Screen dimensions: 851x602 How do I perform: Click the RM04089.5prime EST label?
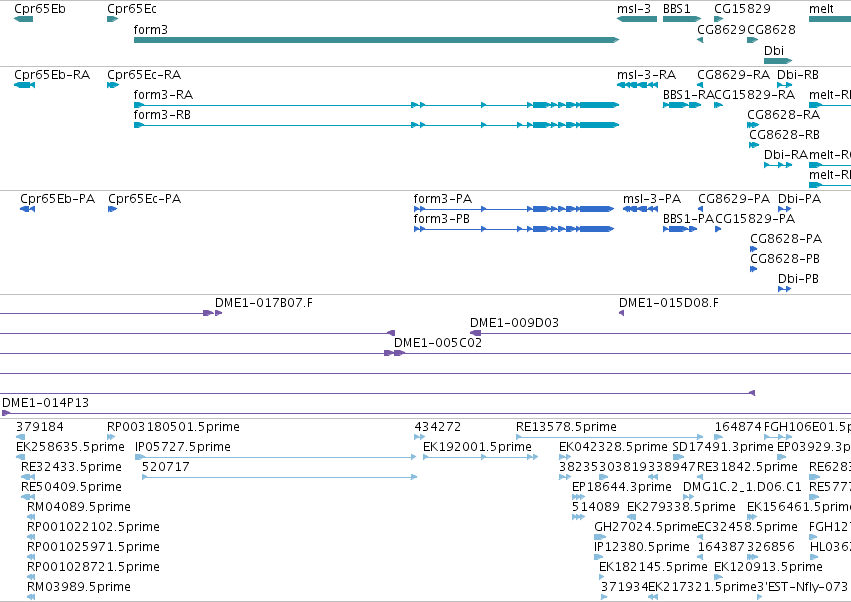click(79, 507)
